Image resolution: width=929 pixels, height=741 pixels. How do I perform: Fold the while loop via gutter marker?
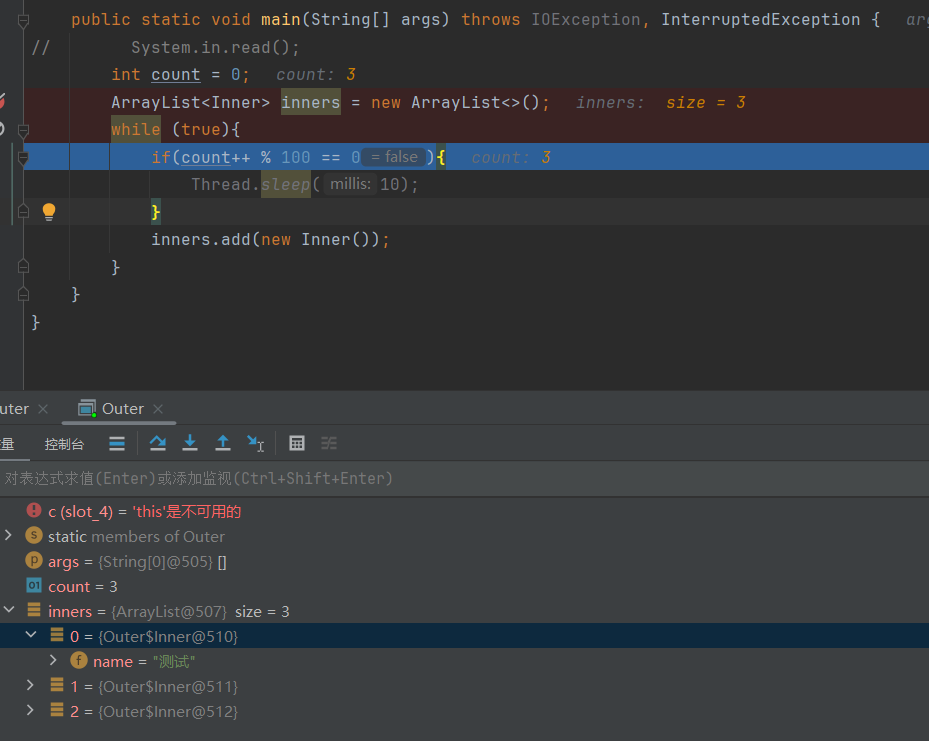coord(23,130)
